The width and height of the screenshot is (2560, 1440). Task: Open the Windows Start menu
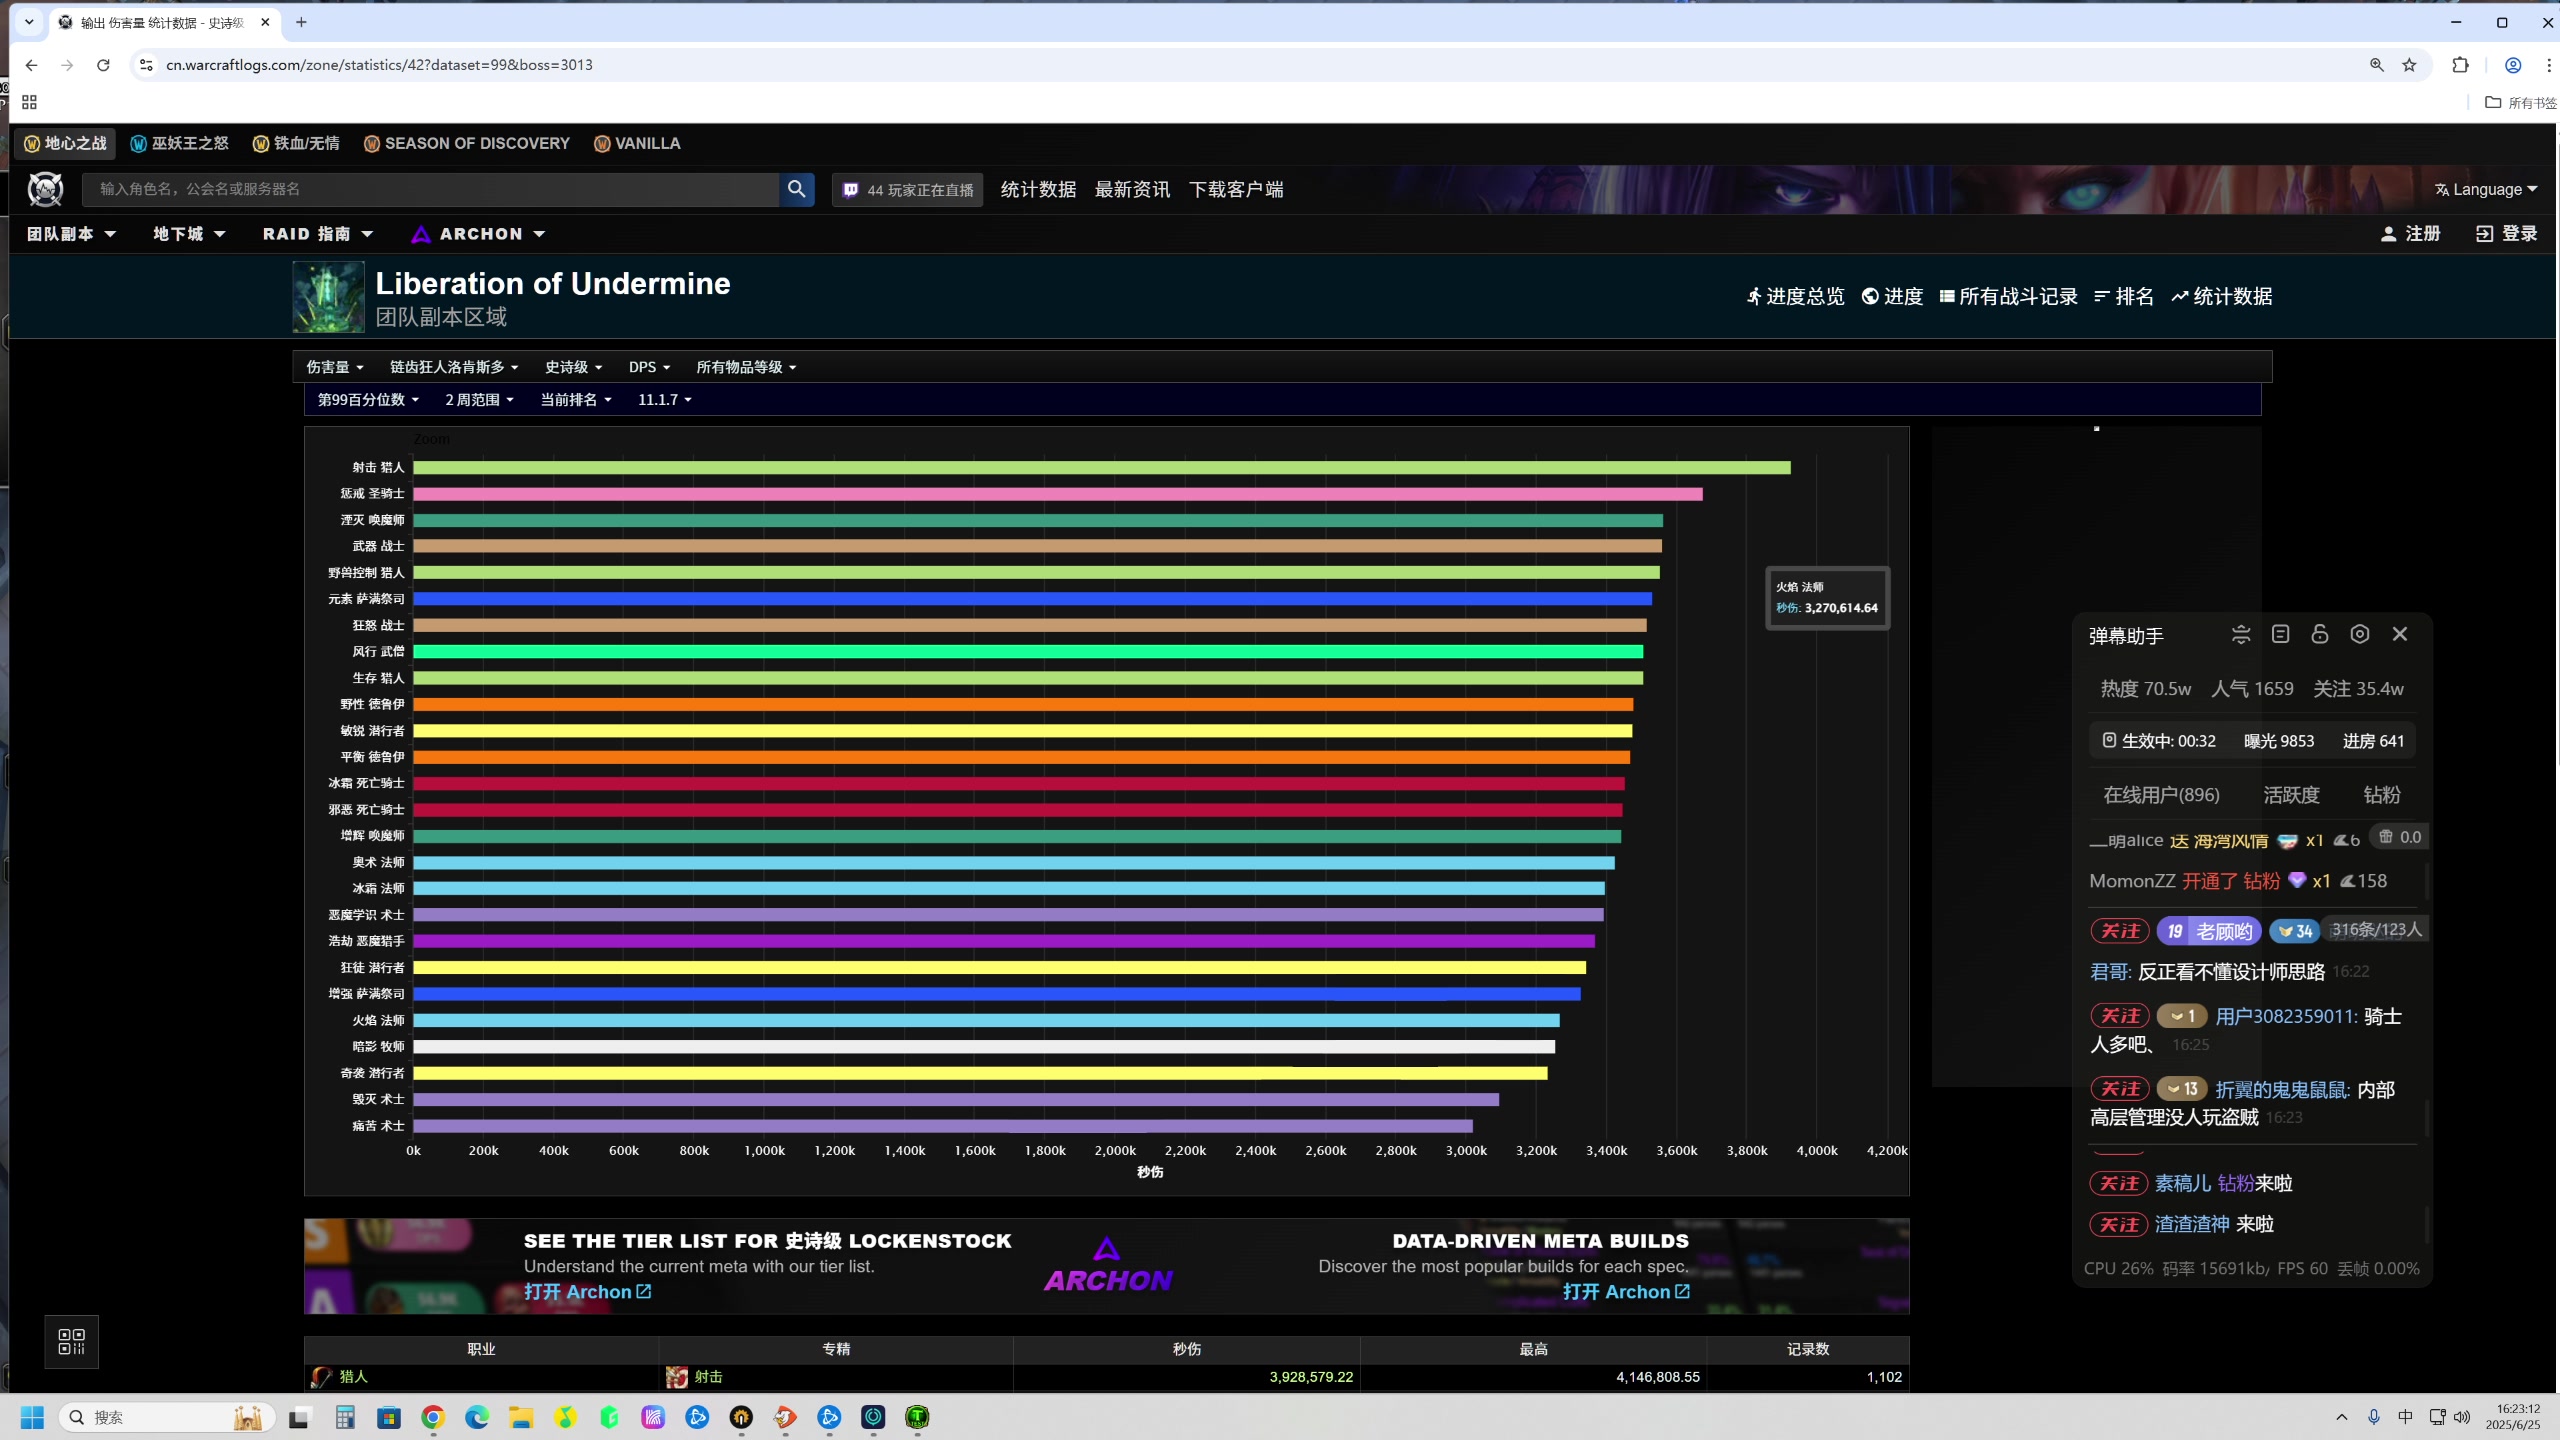pyautogui.click(x=32, y=1417)
